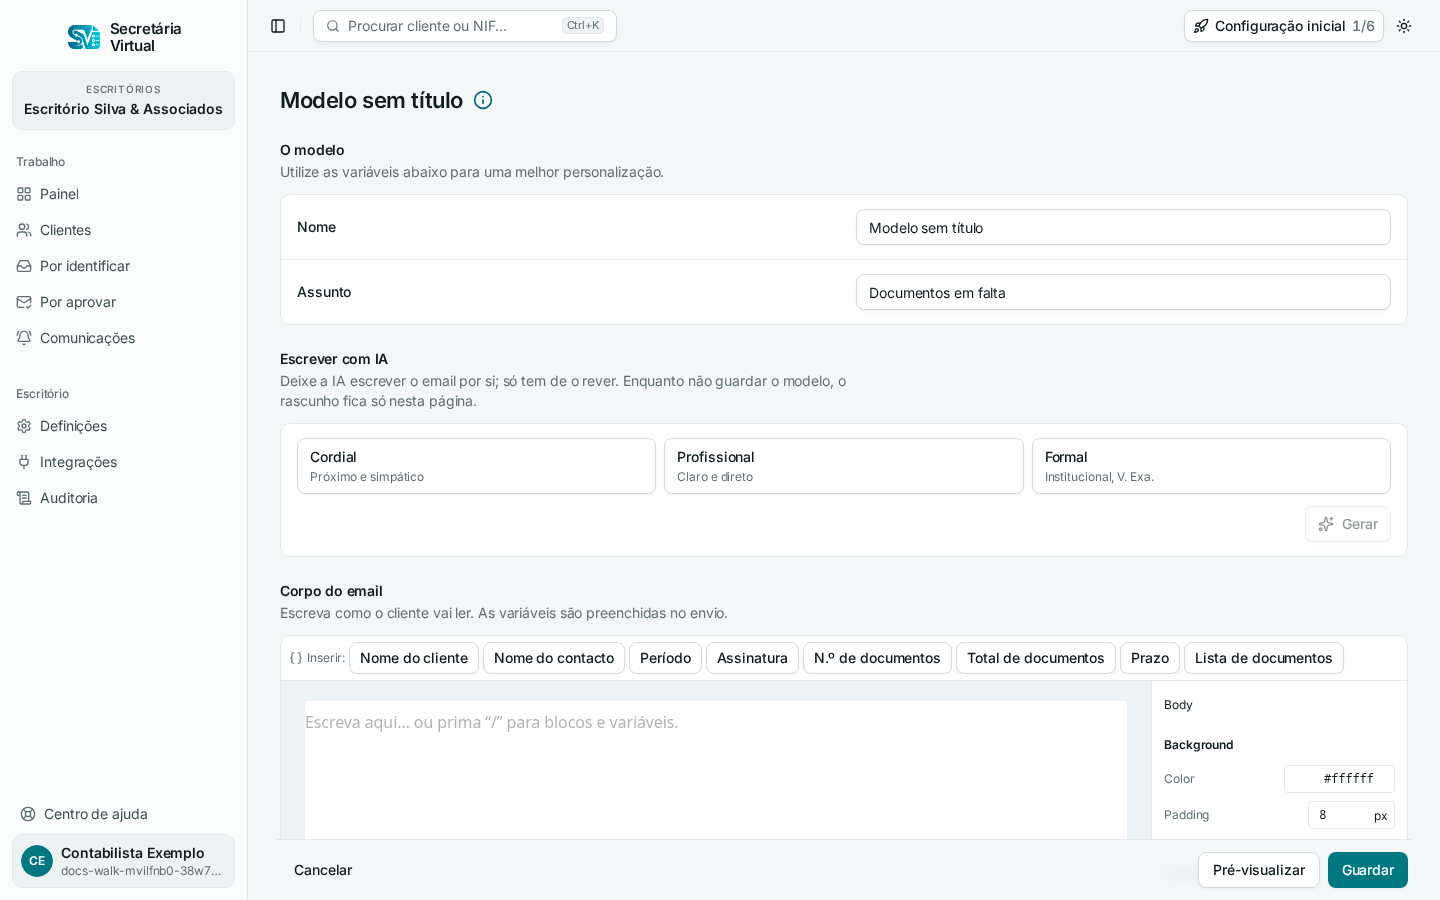Open the Contabilista Exemplo account menu
Viewport: 1440px width, 900px height.
[123, 861]
